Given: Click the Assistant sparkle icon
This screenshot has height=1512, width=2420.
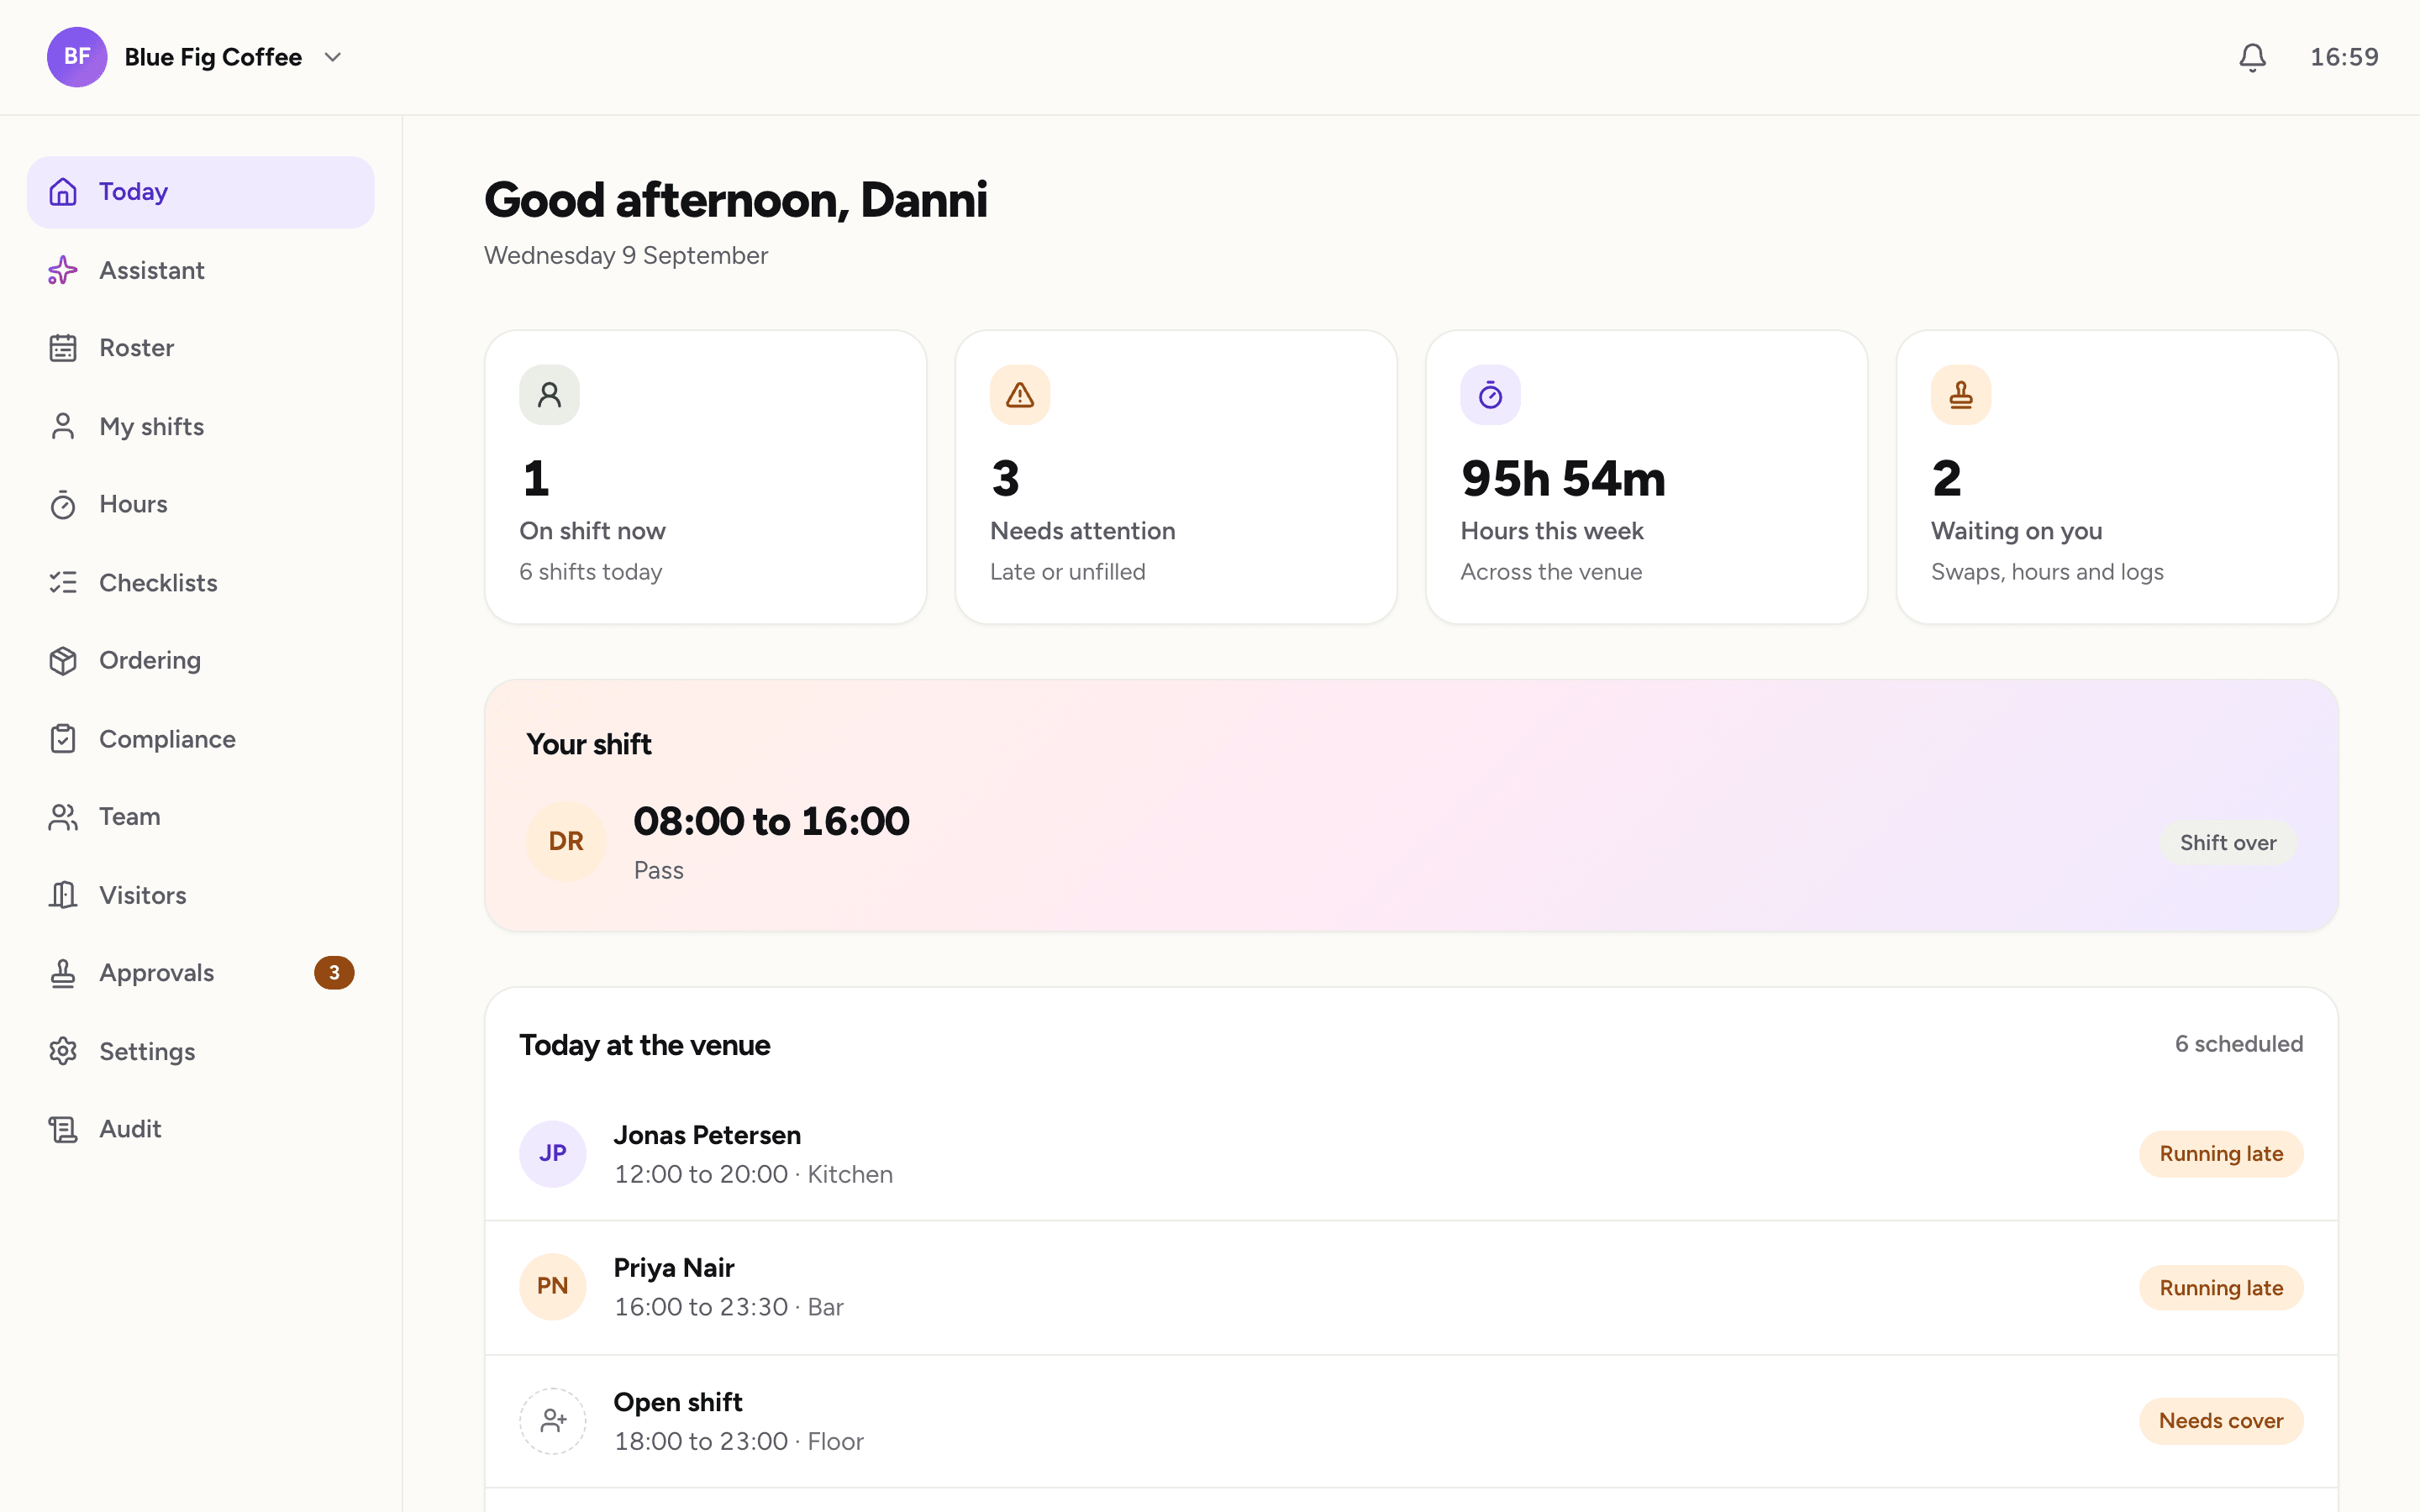Looking at the screenshot, I should (x=63, y=270).
